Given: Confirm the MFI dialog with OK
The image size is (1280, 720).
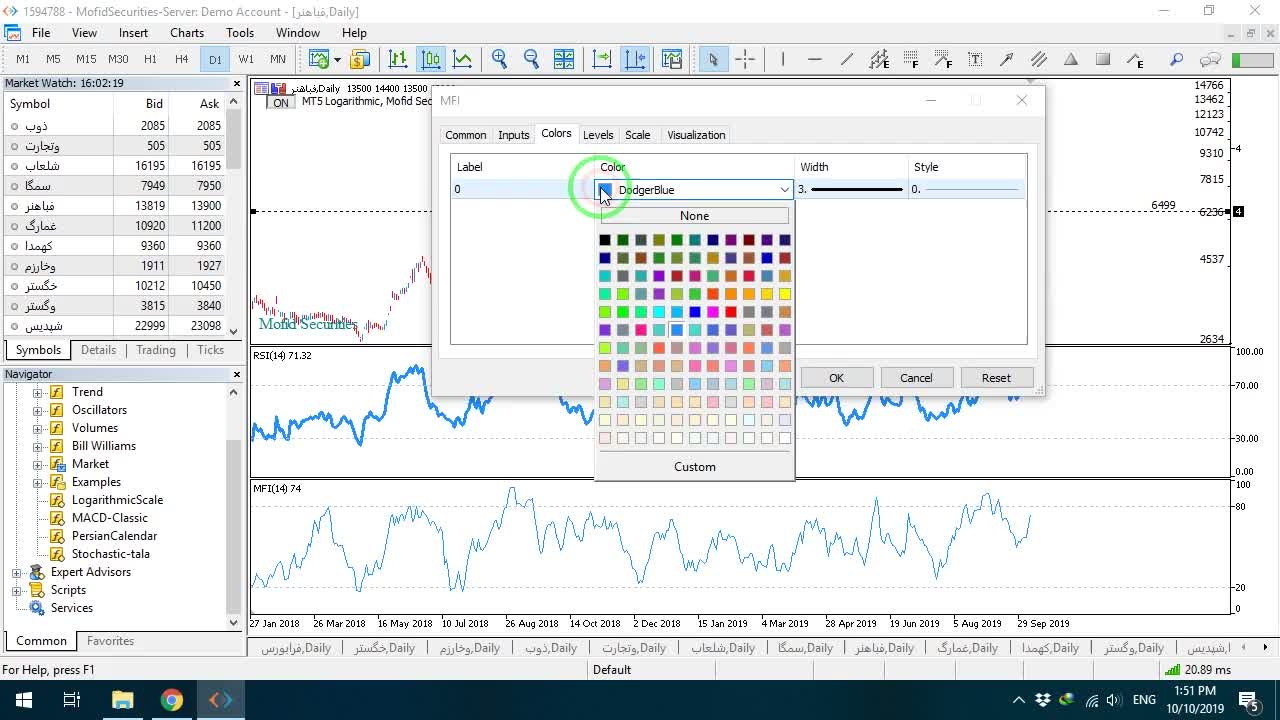Looking at the screenshot, I should click(x=836, y=378).
